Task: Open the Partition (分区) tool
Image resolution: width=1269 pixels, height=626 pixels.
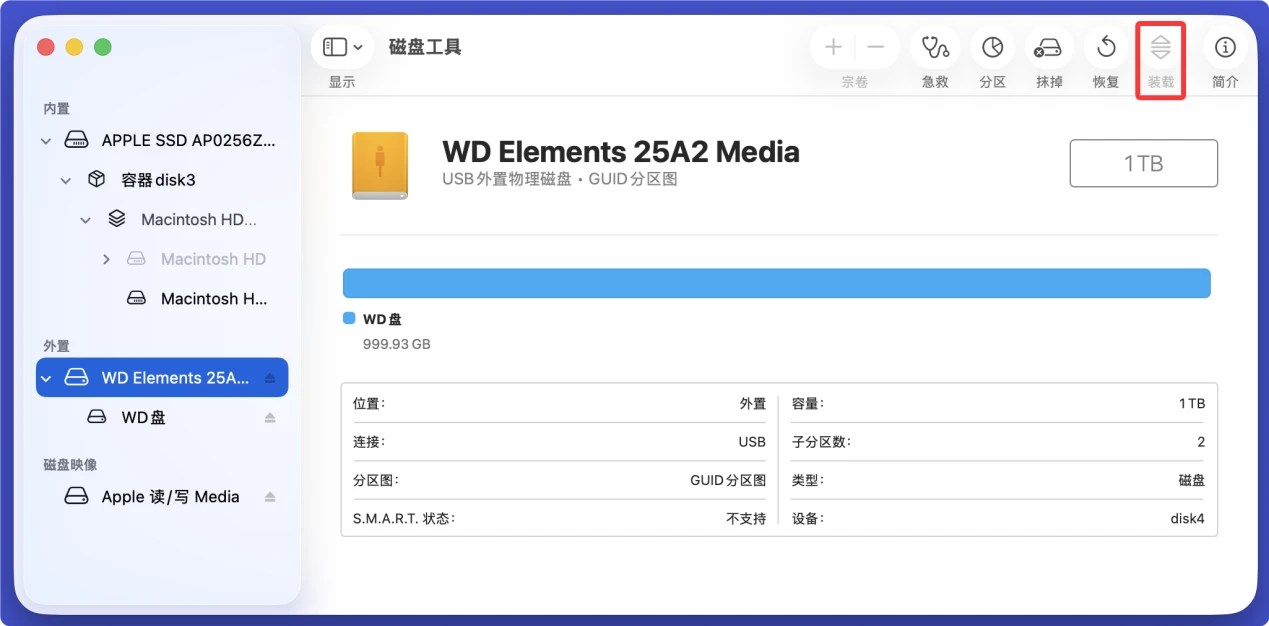Action: coord(992,47)
